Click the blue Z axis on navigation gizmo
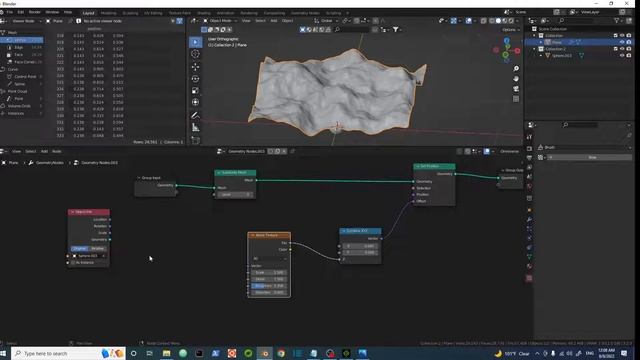The width and height of the screenshot is (640, 360). (507, 41)
